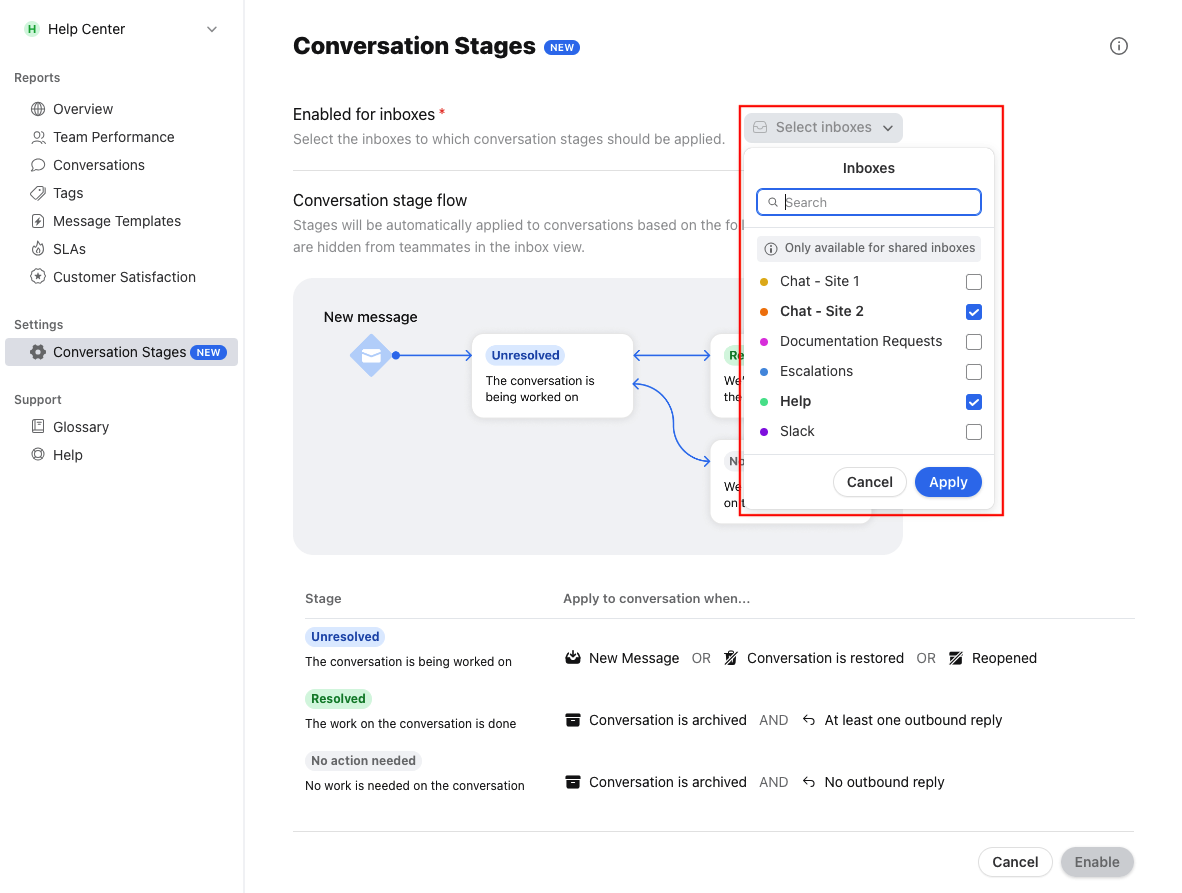
Task: Expand the Slack inbox checkbox option
Action: 973,432
